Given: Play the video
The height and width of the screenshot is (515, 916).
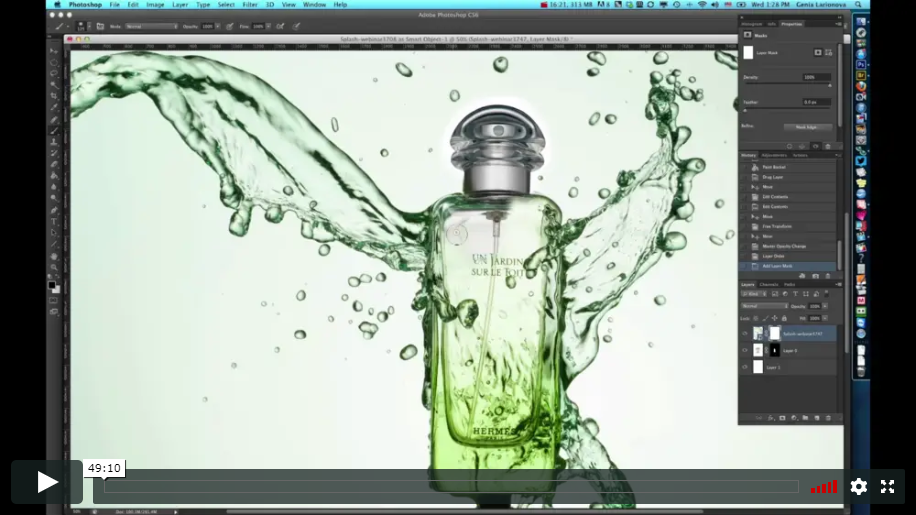Looking at the screenshot, I should (47, 482).
